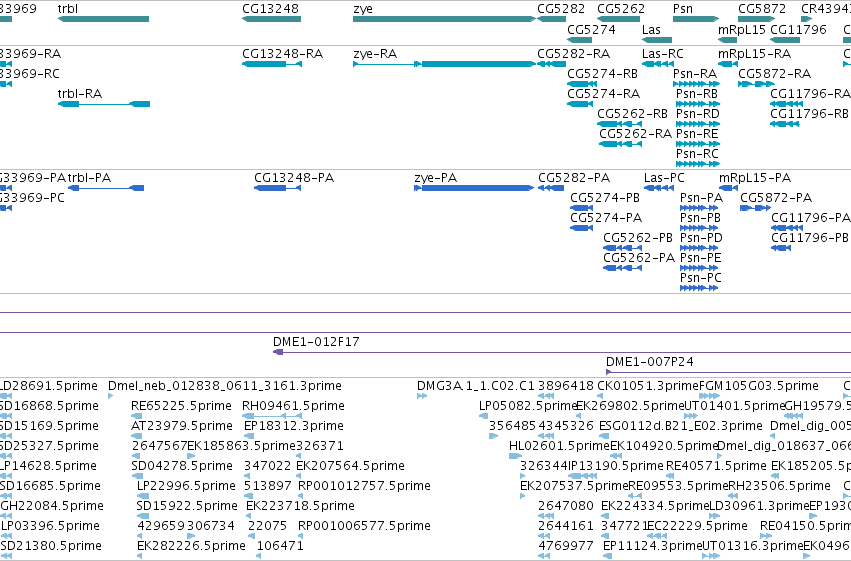
Task: Select protein Psn-PC
Action: [x=699, y=288]
